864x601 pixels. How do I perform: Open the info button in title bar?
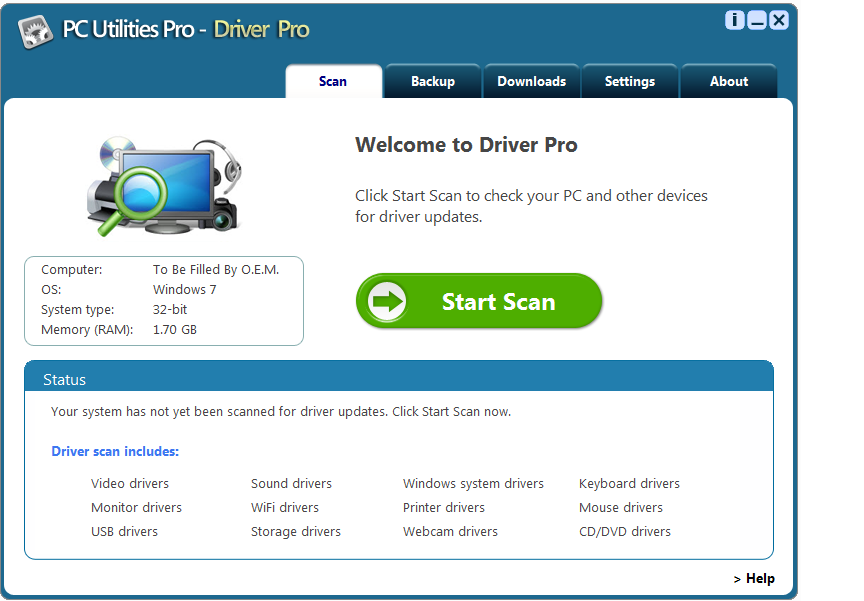[x=735, y=20]
